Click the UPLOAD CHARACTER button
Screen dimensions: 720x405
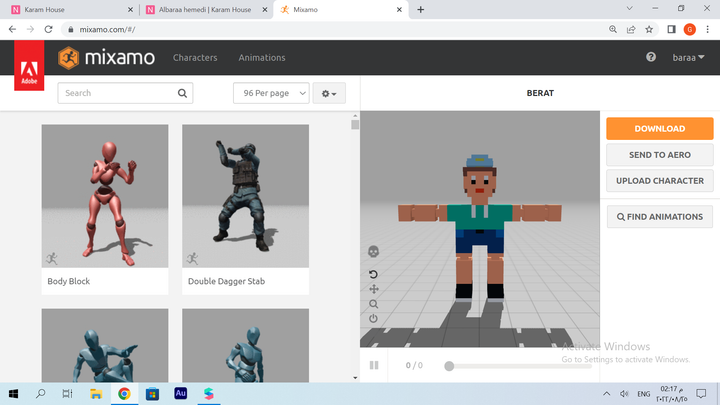[x=660, y=180]
